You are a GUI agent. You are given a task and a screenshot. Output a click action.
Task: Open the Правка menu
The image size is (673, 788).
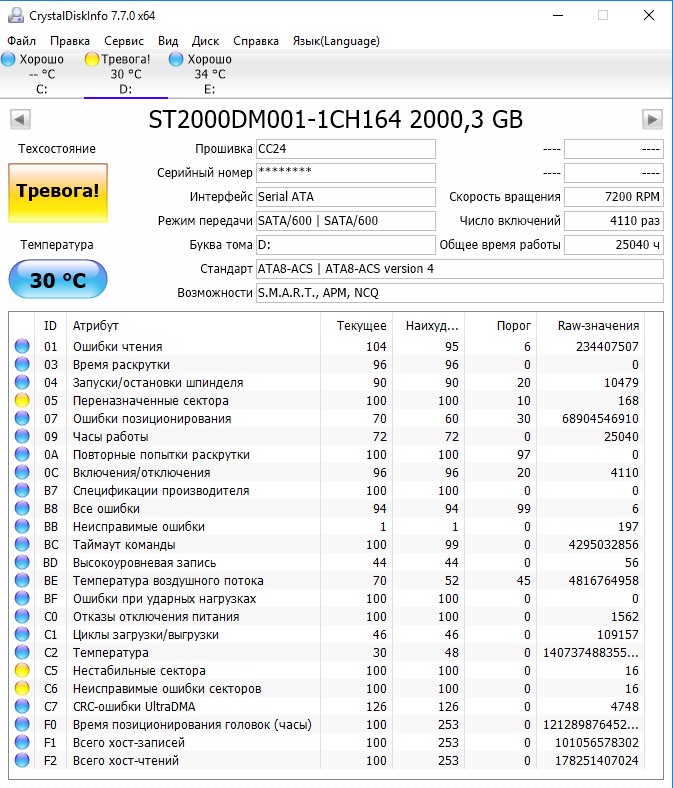(x=70, y=41)
